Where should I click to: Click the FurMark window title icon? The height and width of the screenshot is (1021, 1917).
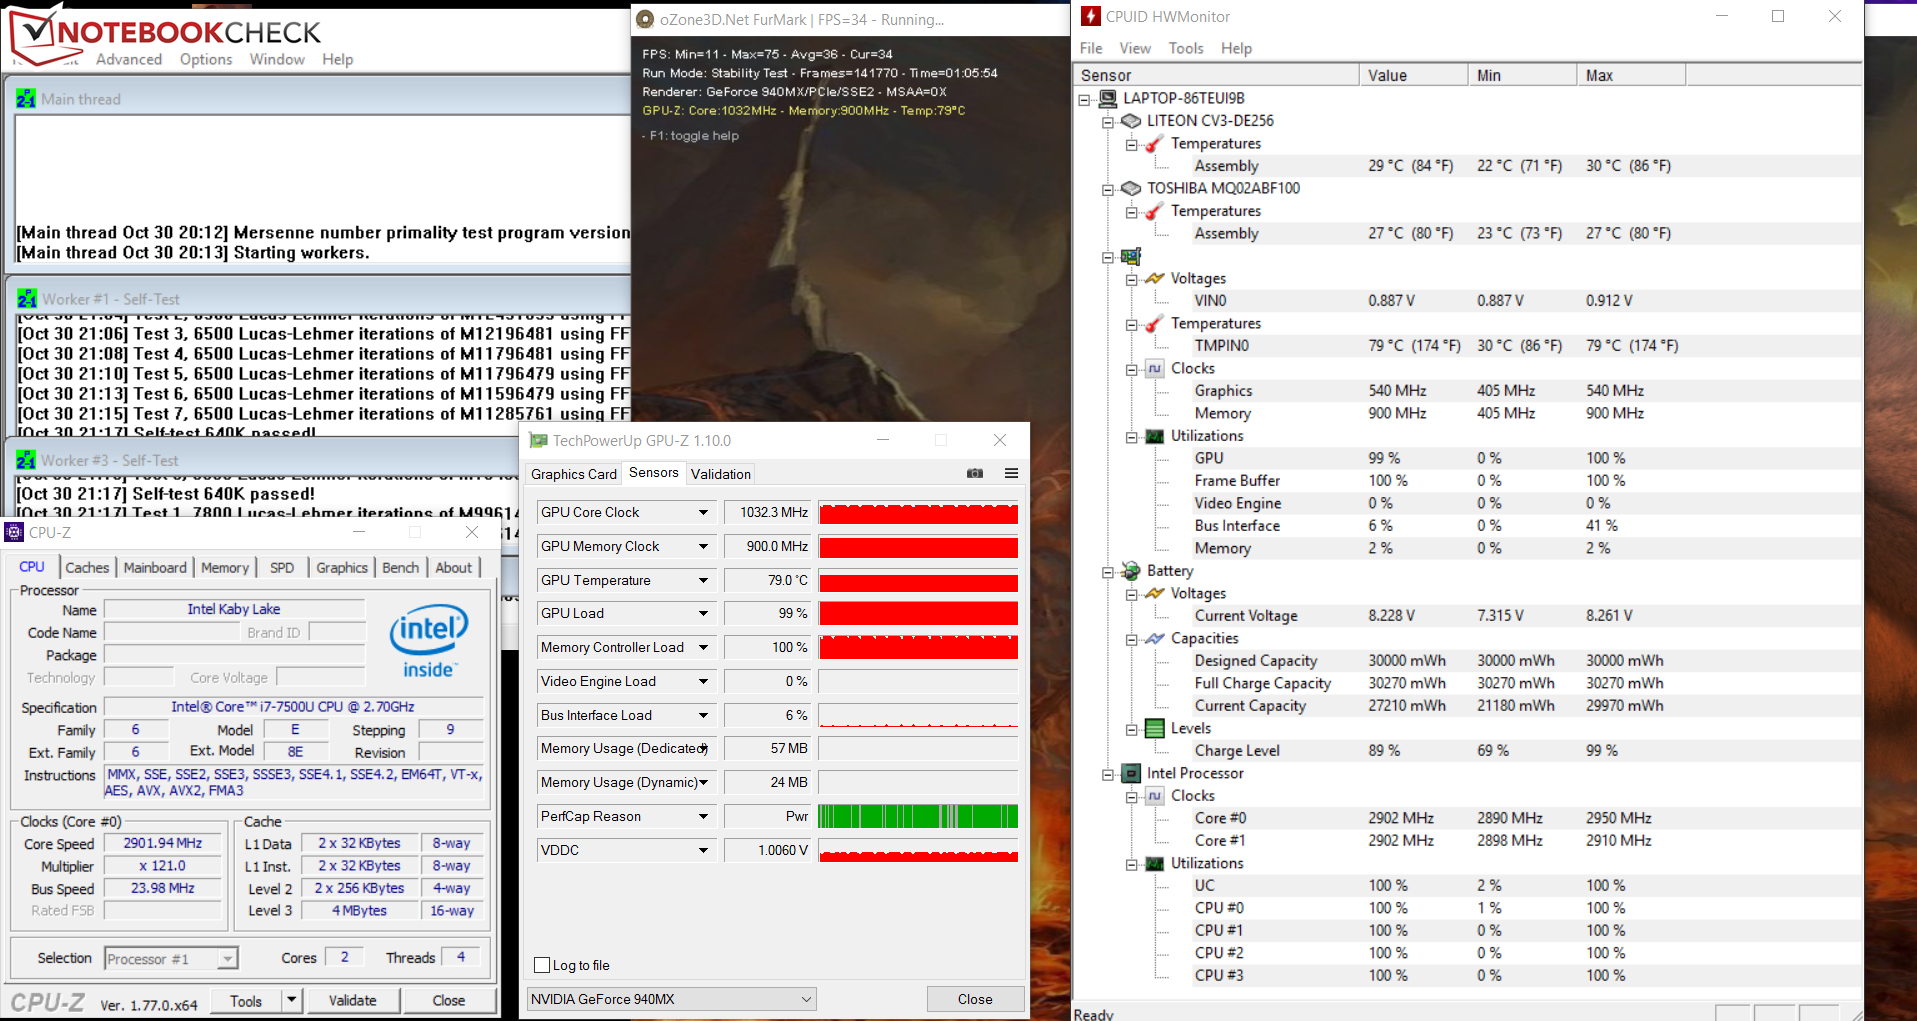(x=645, y=19)
